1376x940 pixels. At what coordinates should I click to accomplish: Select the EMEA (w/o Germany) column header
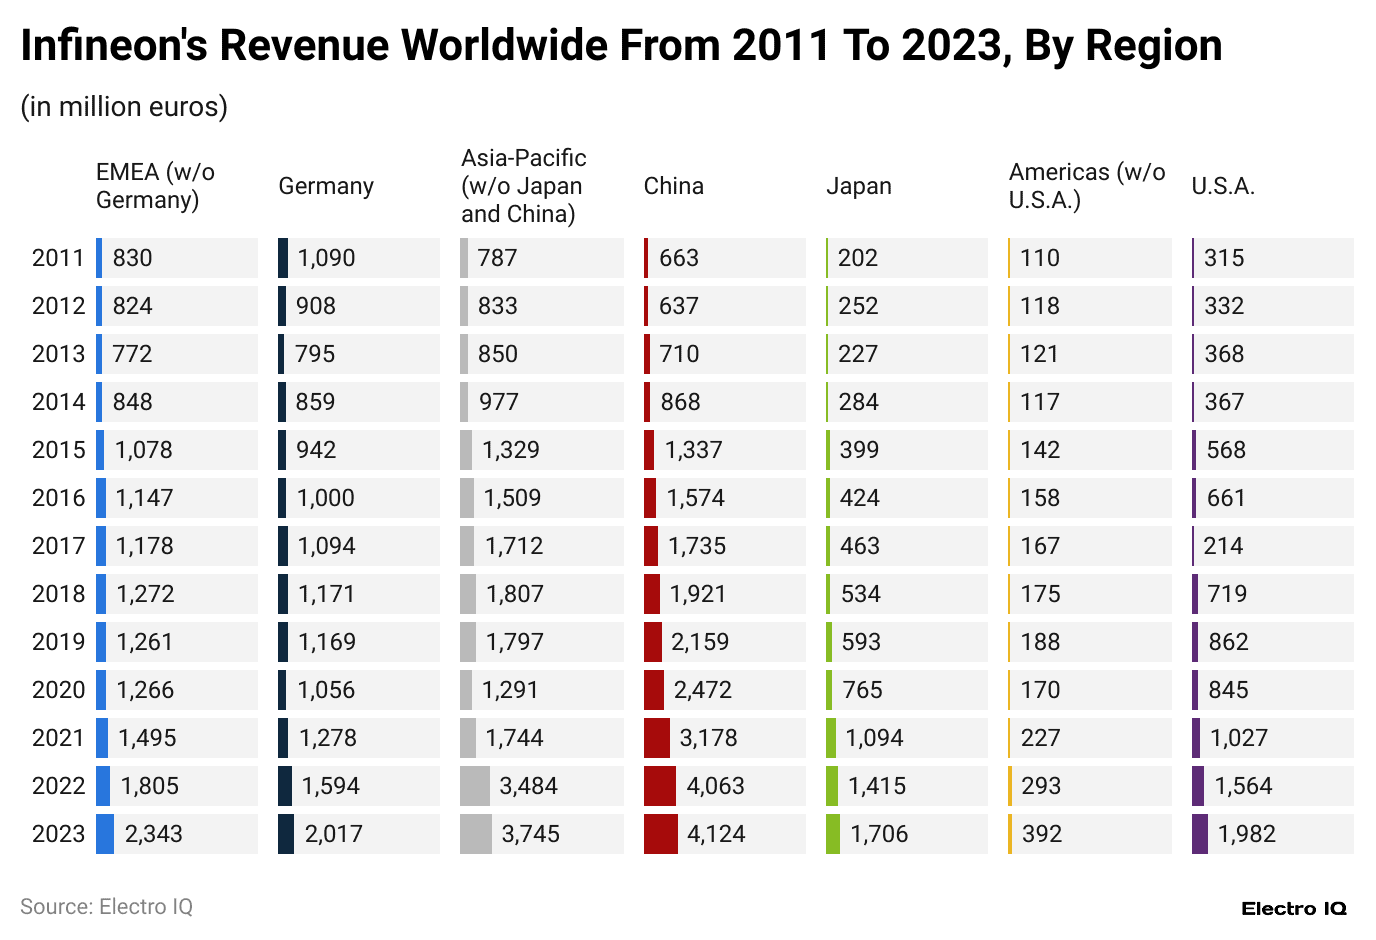pyautogui.click(x=155, y=186)
